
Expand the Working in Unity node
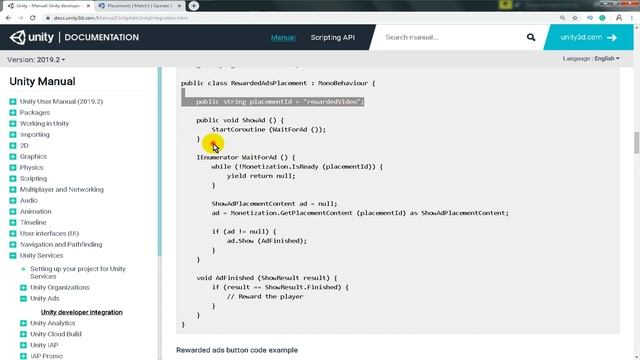click(13, 124)
